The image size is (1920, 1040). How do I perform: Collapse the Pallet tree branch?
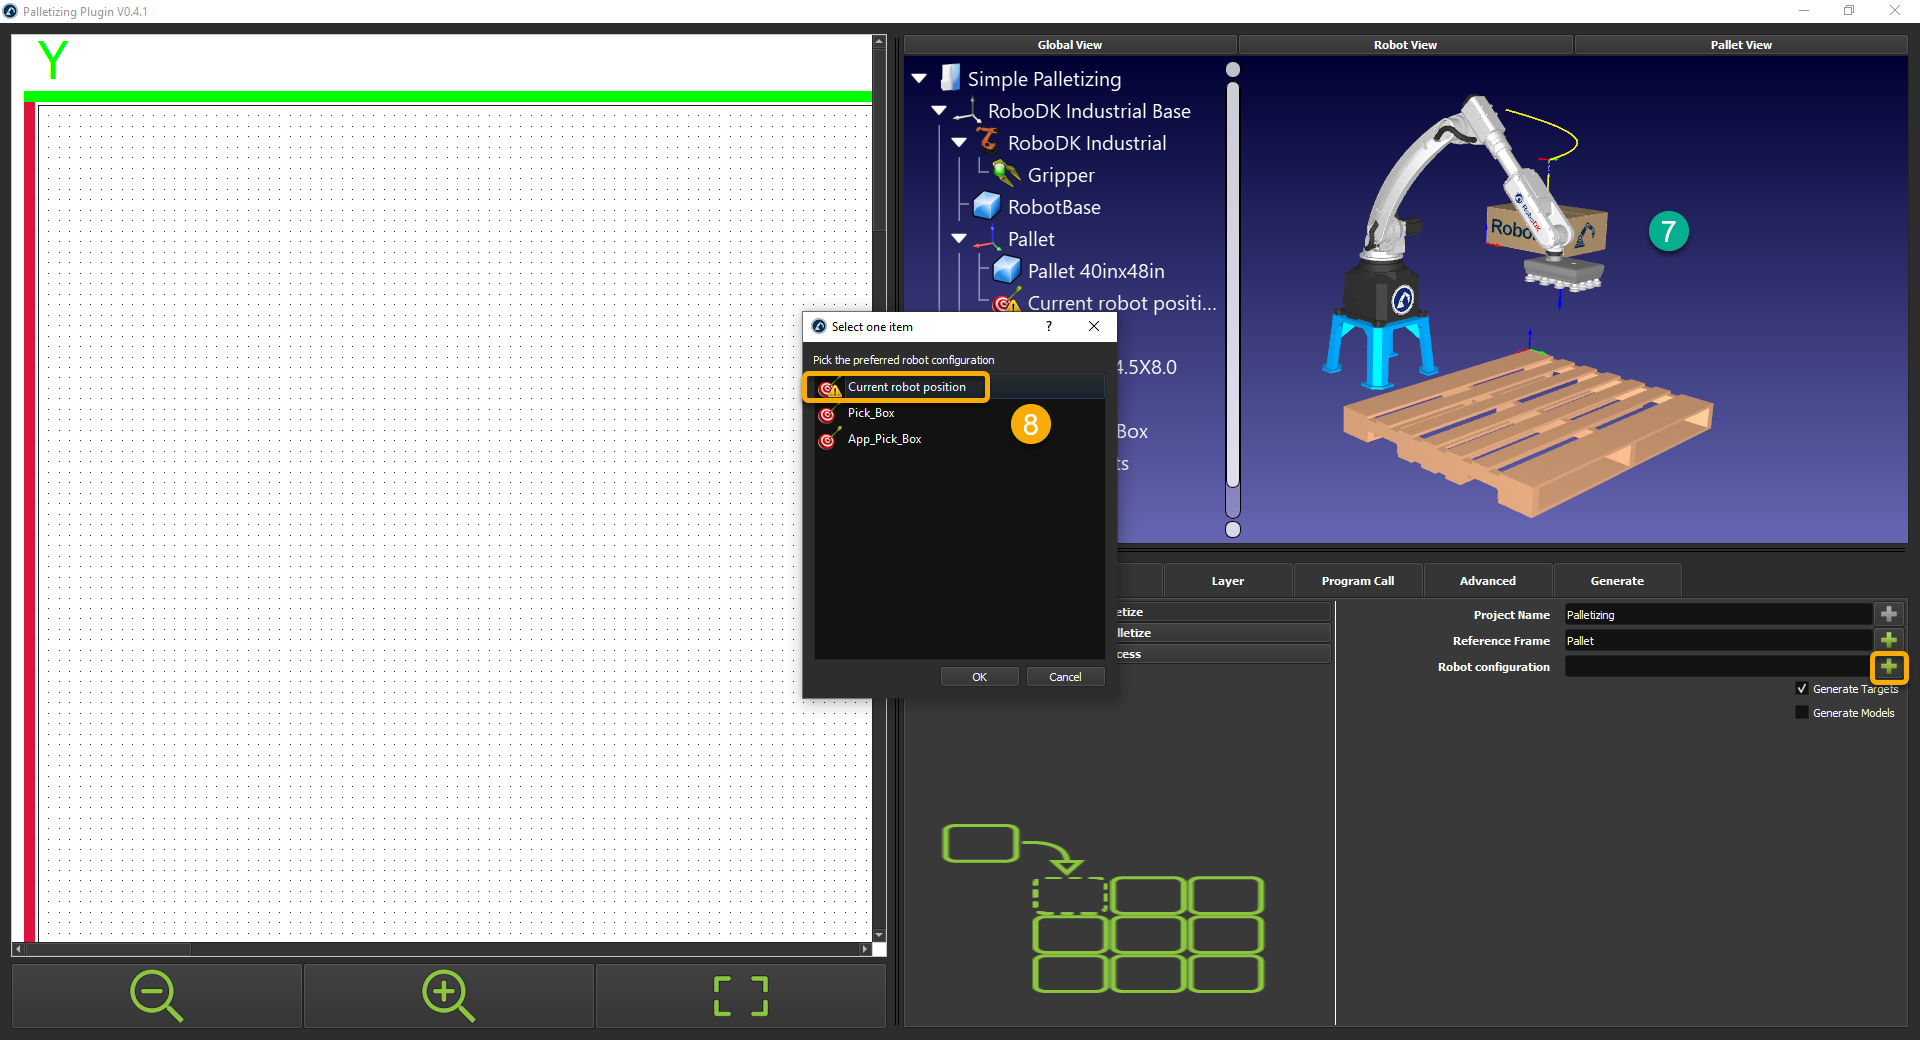tap(959, 239)
